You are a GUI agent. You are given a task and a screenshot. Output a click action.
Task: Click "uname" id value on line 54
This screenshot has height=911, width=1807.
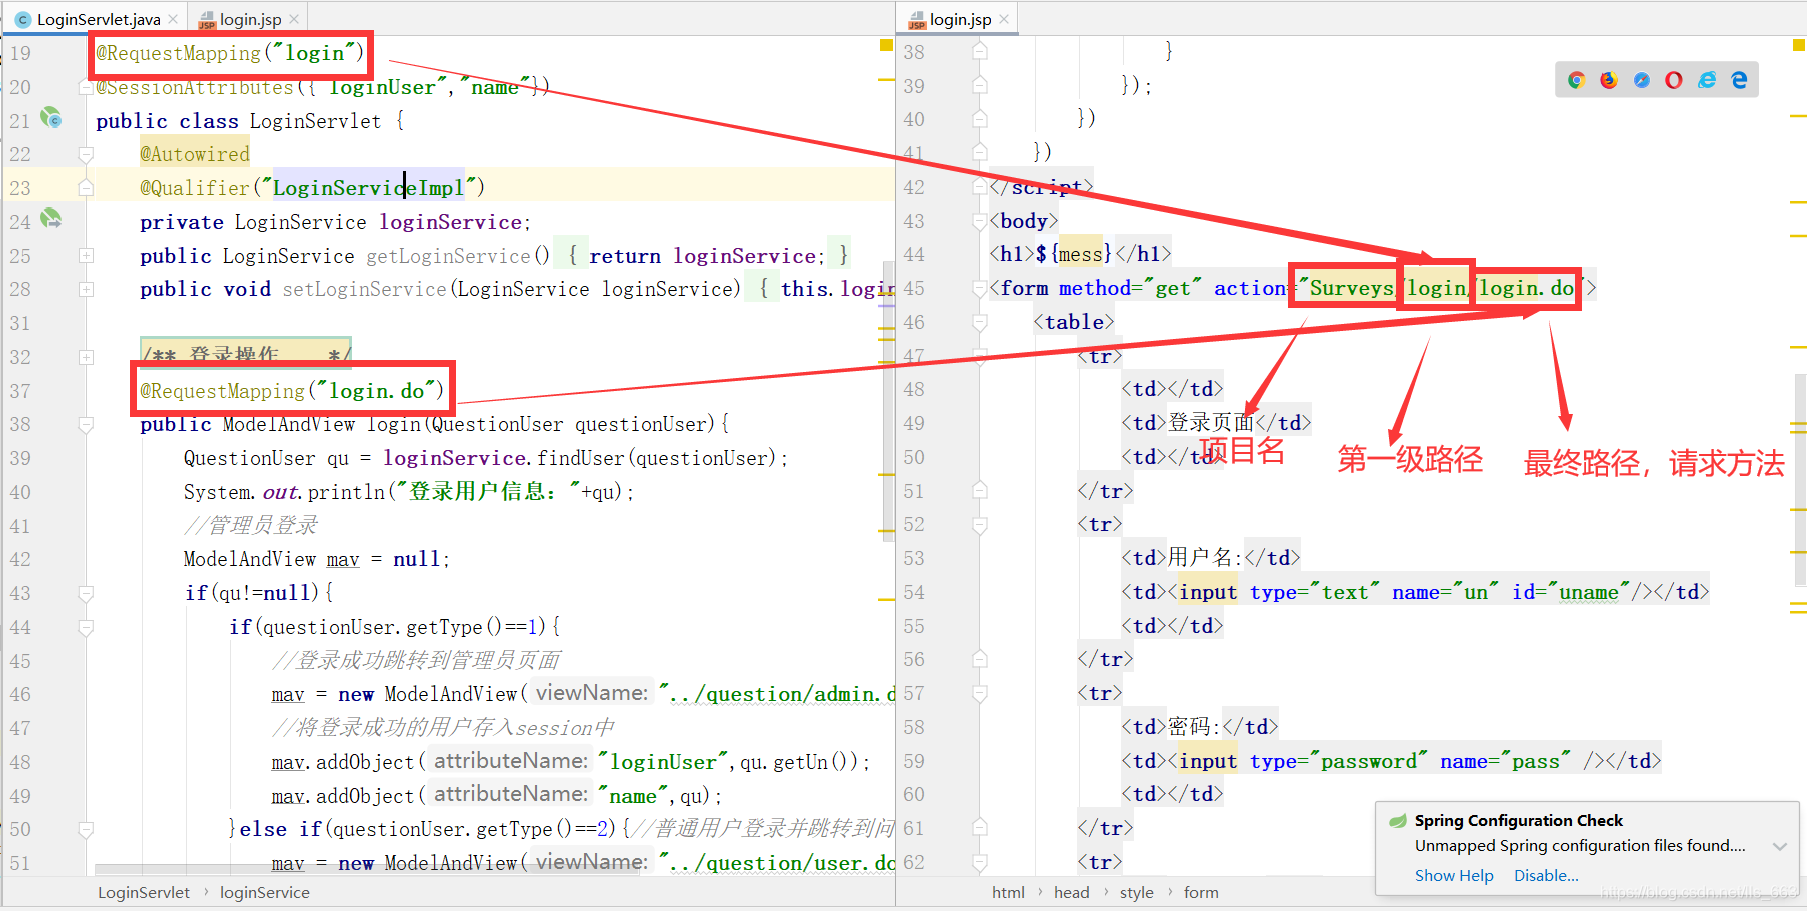(x=1588, y=592)
